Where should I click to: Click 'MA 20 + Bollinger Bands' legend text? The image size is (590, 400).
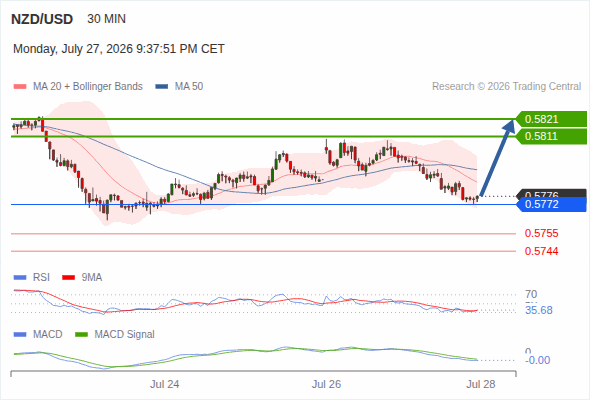pyautogui.click(x=88, y=87)
